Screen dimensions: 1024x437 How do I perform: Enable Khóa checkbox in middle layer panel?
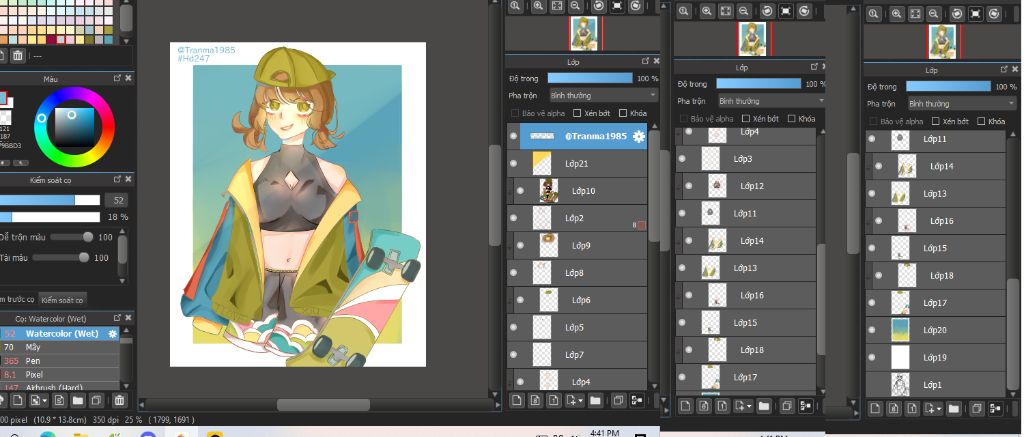pyautogui.click(x=792, y=119)
